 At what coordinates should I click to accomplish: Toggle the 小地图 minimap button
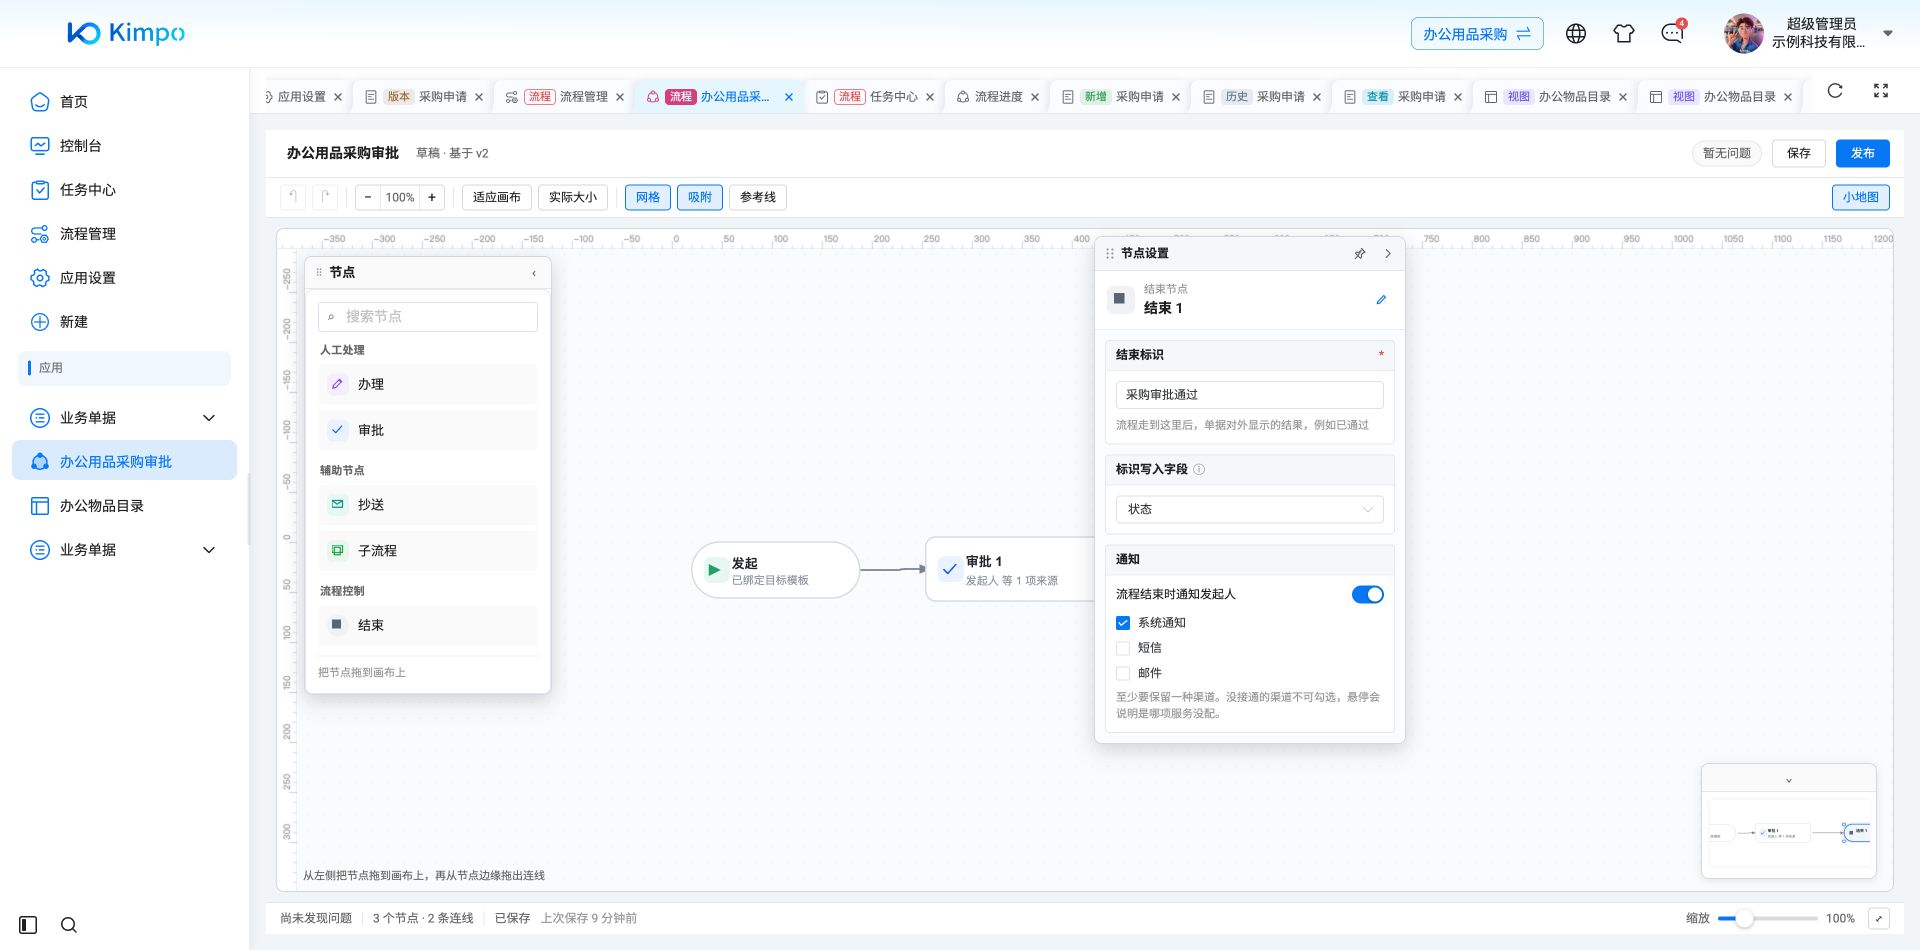coord(1861,197)
